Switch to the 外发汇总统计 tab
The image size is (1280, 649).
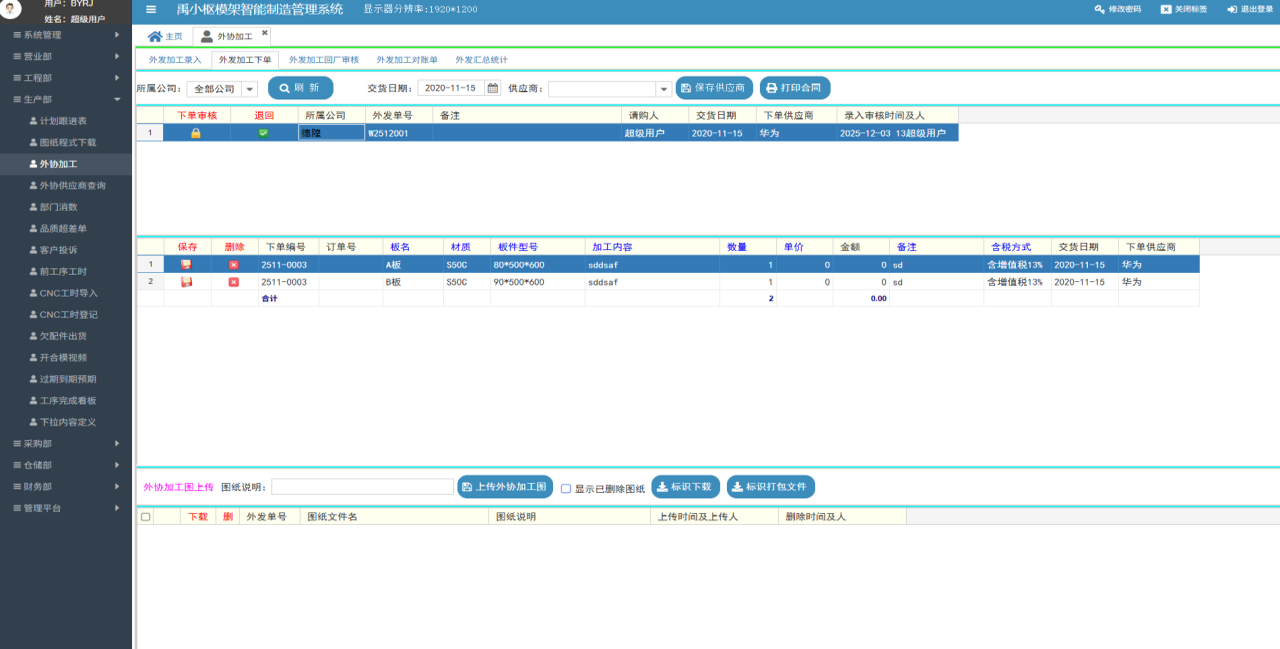click(482, 60)
